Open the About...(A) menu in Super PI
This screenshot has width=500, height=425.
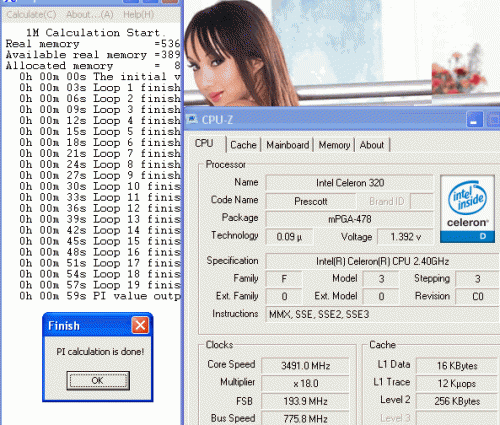[90, 15]
